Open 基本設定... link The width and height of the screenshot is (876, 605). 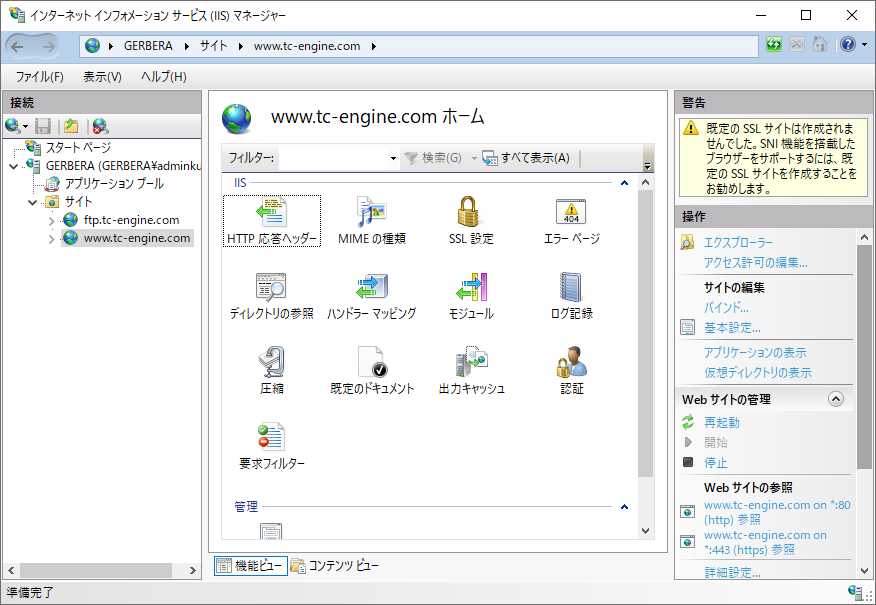point(732,327)
